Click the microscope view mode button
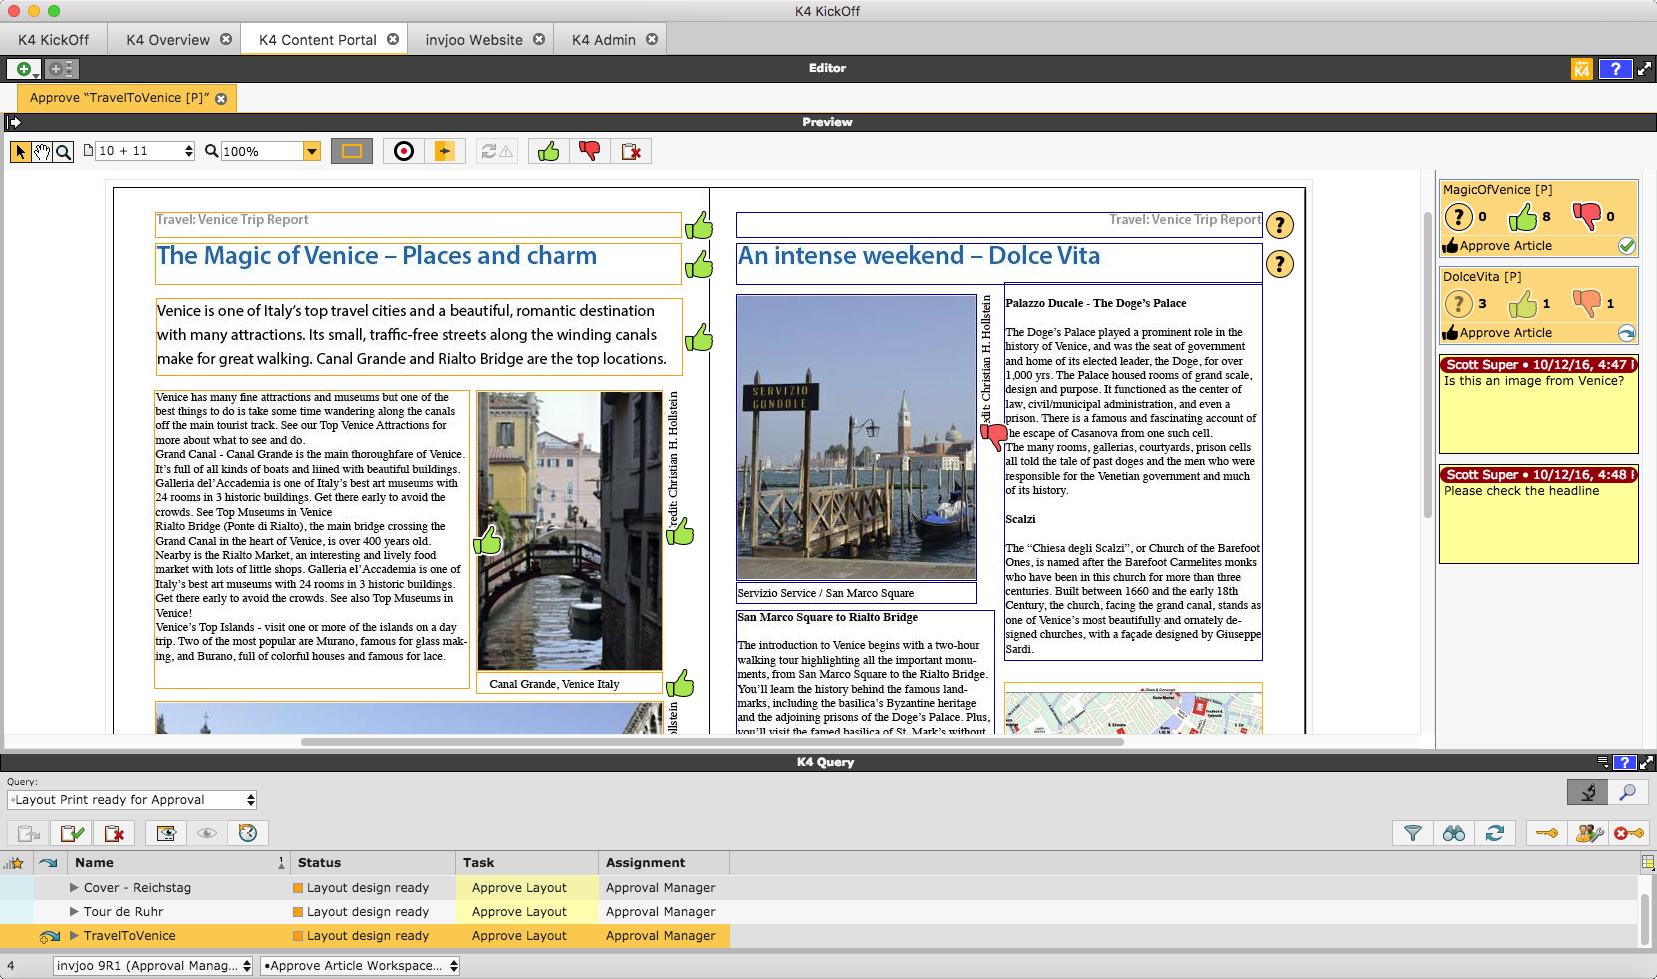The width and height of the screenshot is (1657, 979). tap(1587, 793)
